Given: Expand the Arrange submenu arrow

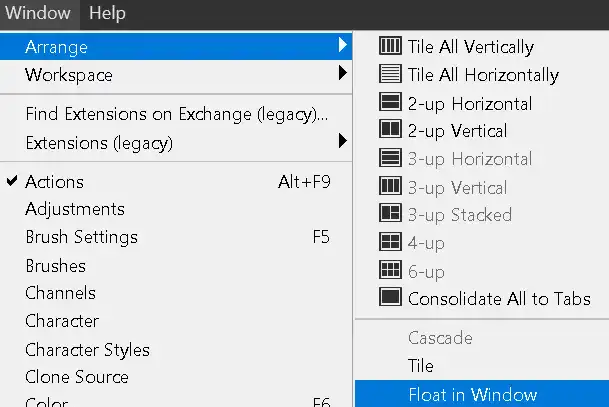Looking at the screenshot, I should [x=343, y=46].
